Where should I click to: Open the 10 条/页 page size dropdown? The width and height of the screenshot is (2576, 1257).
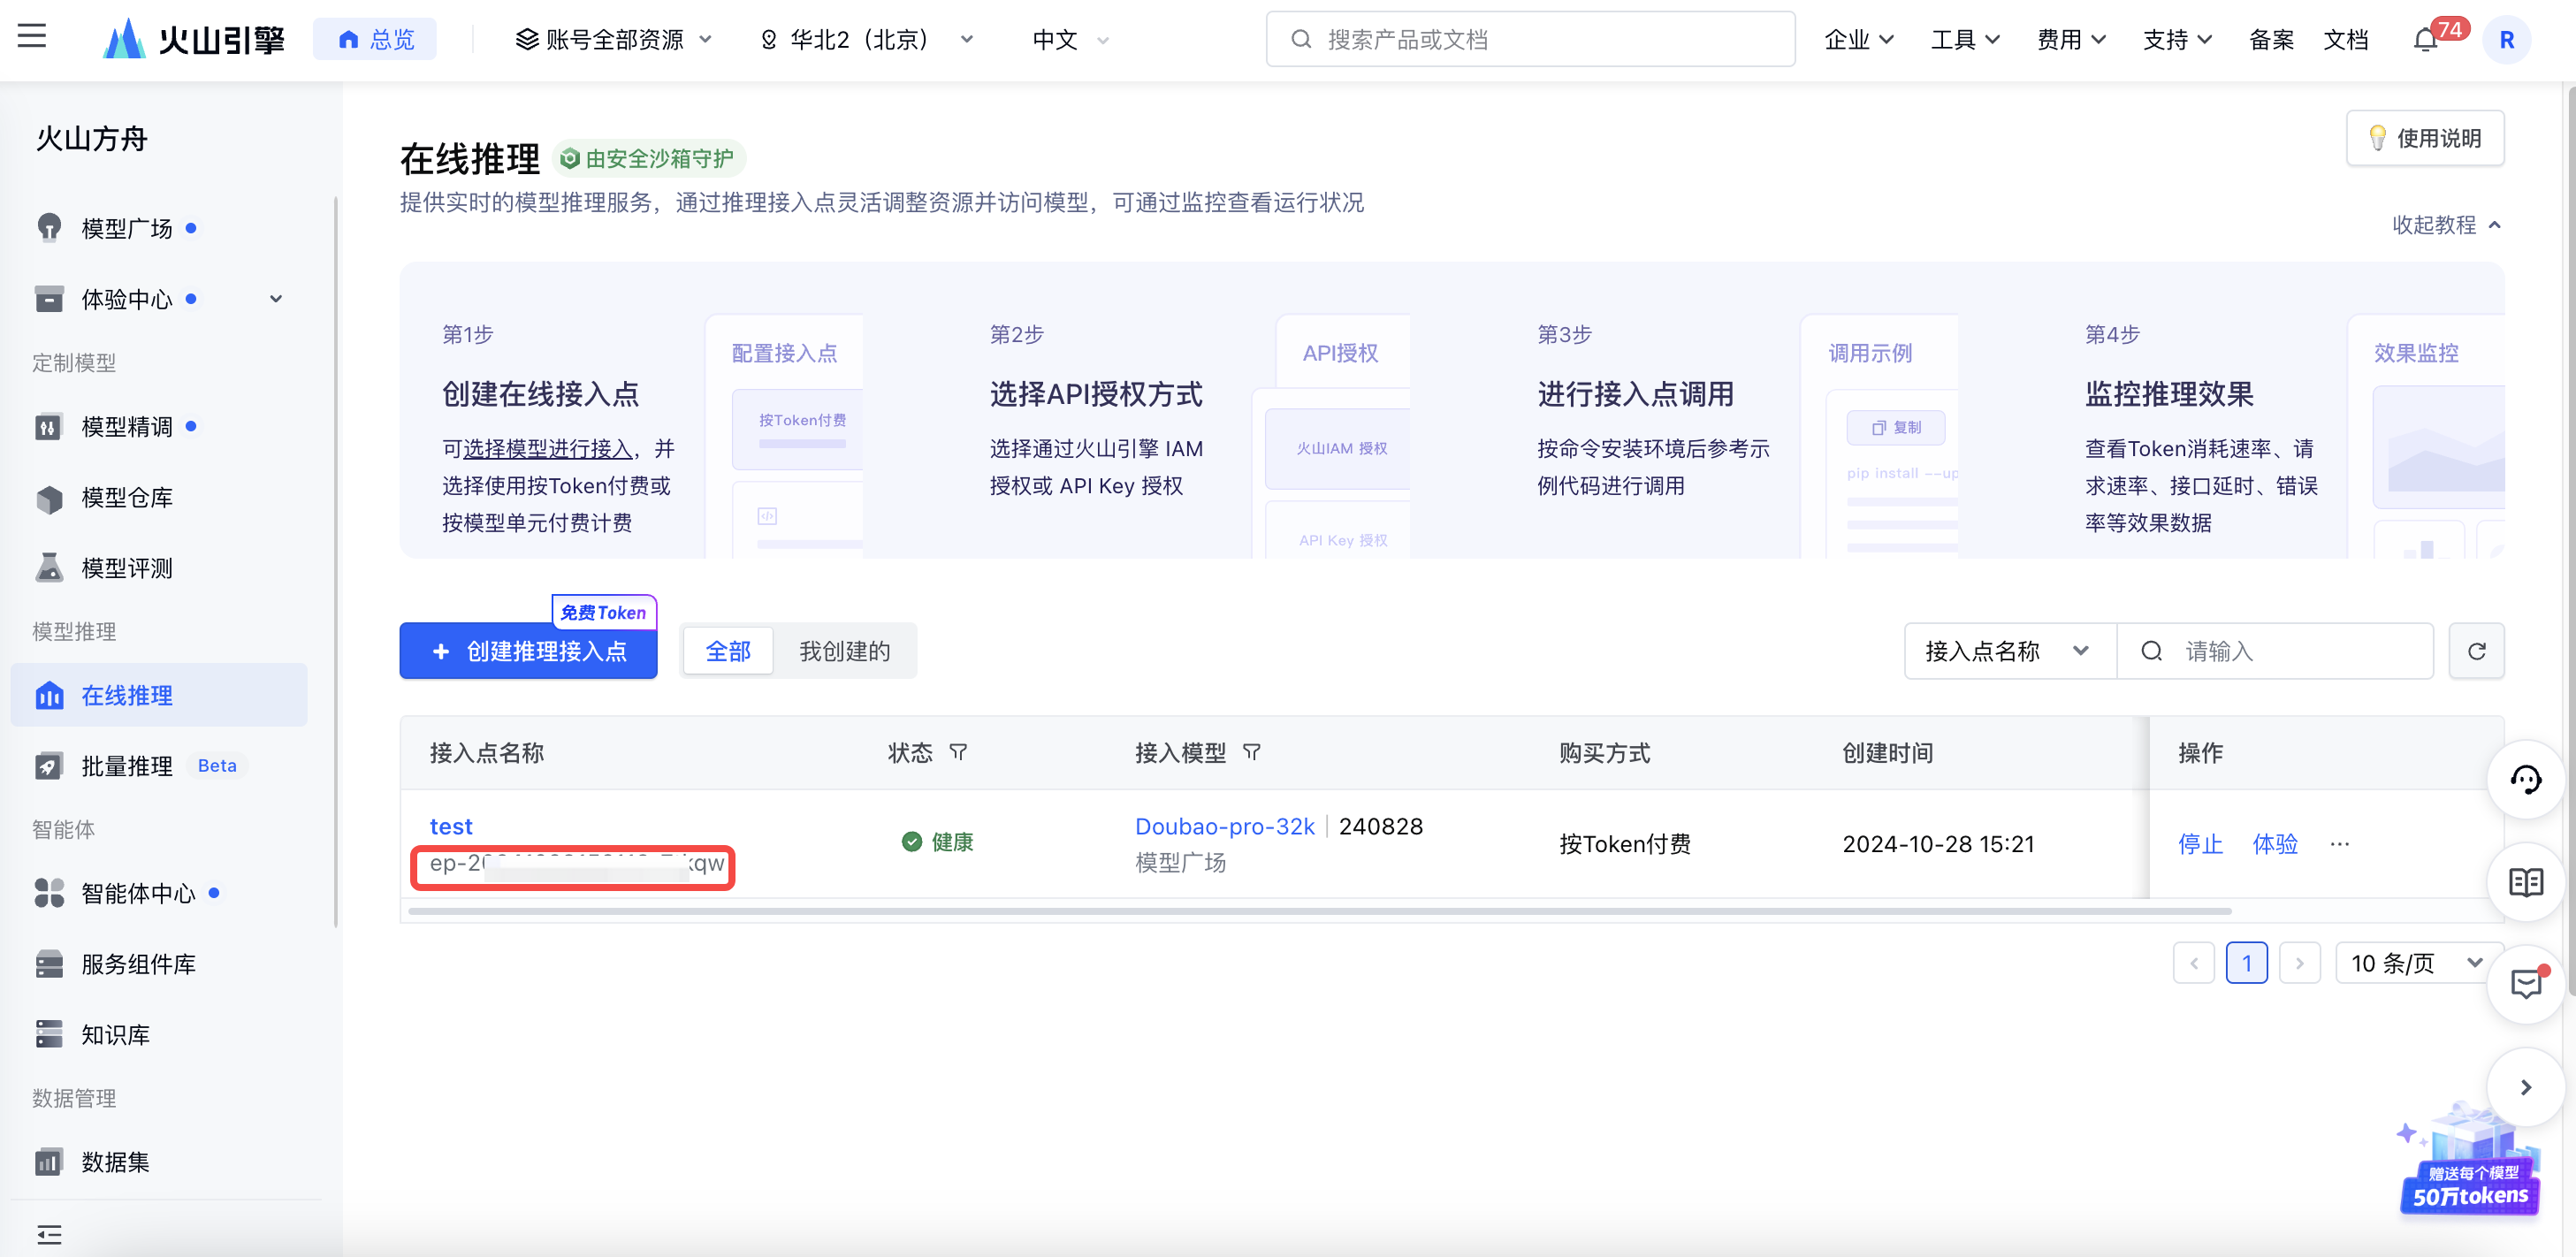click(x=2418, y=964)
